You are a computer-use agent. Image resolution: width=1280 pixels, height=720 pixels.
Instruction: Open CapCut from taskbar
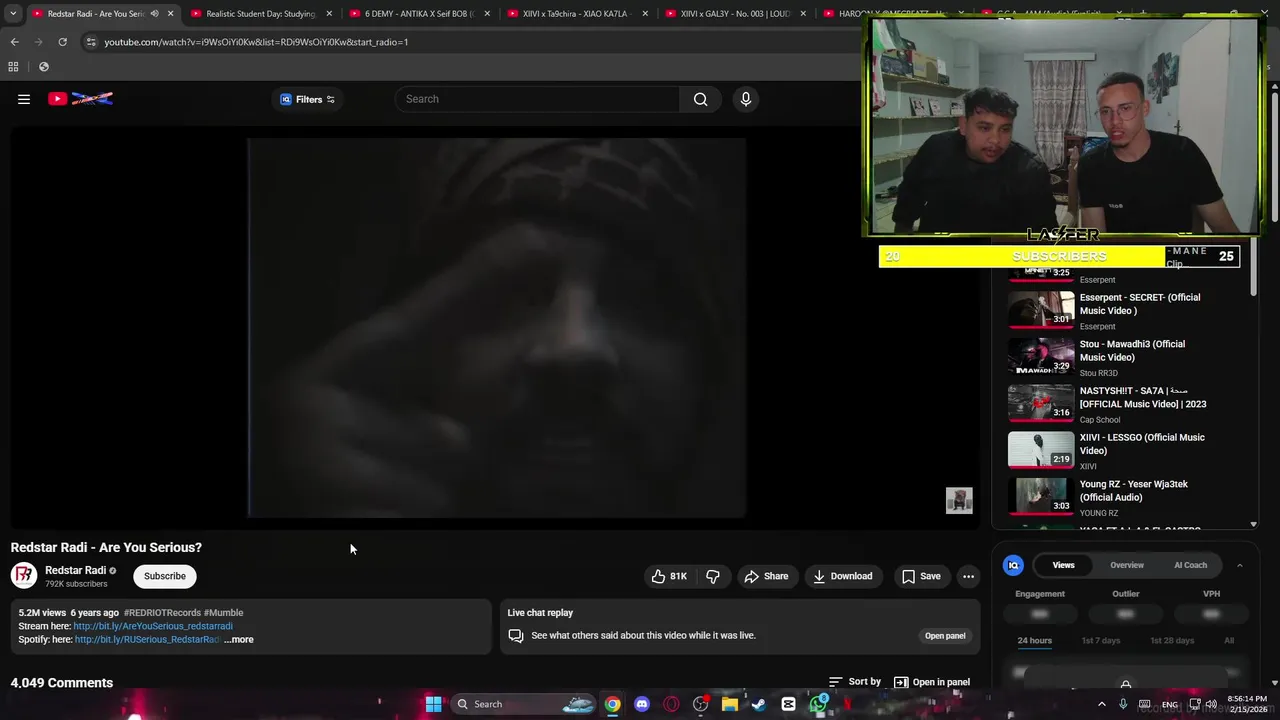[788, 704]
